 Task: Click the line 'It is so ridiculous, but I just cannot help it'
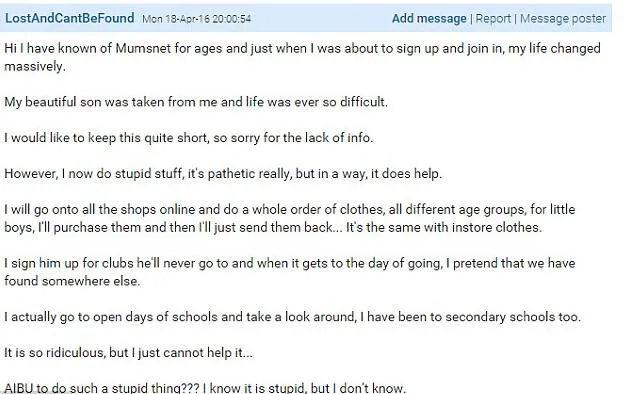point(129,353)
